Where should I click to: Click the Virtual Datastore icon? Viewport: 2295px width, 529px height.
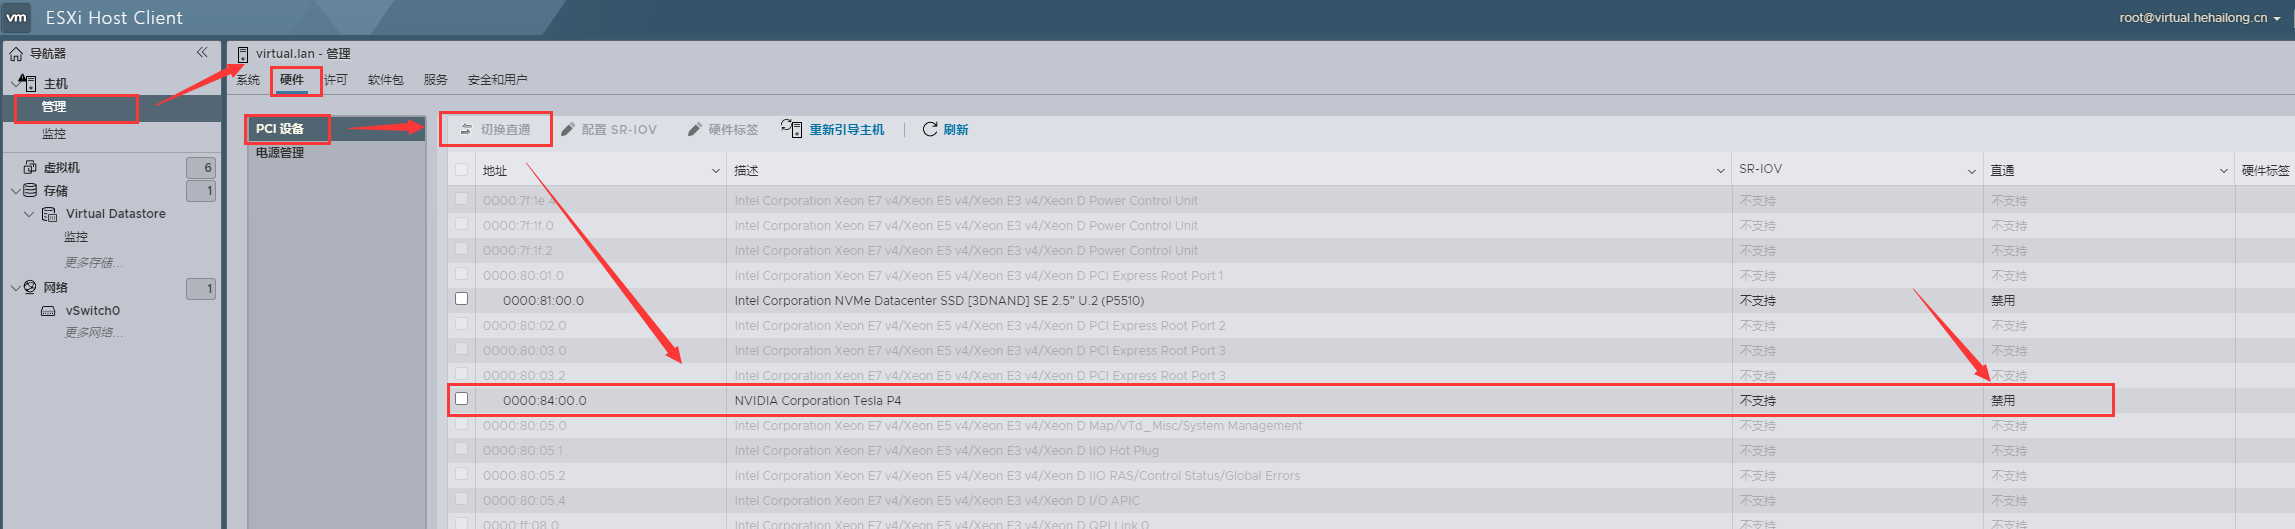click(x=49, y=214)
